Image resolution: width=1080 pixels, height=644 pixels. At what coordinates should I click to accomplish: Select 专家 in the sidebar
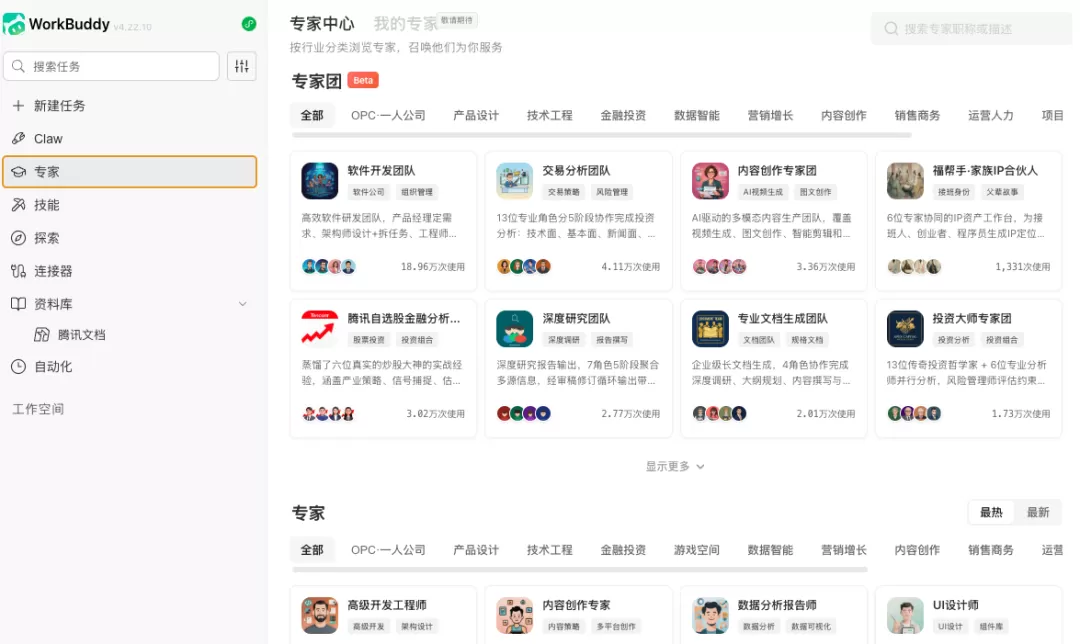click(129, 172)
